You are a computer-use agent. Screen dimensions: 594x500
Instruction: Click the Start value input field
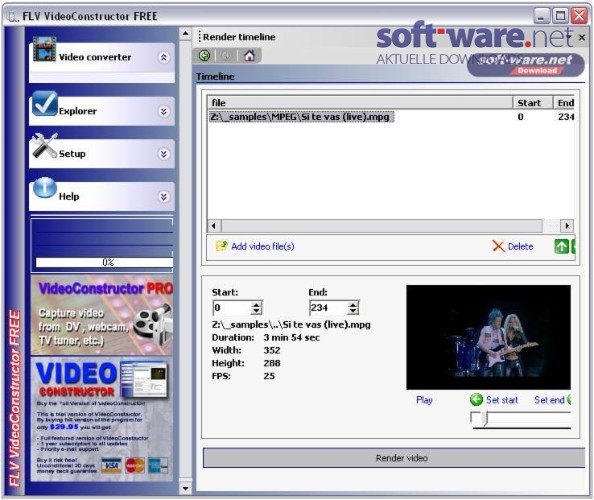pyautogui.click(x=232, y=308)
